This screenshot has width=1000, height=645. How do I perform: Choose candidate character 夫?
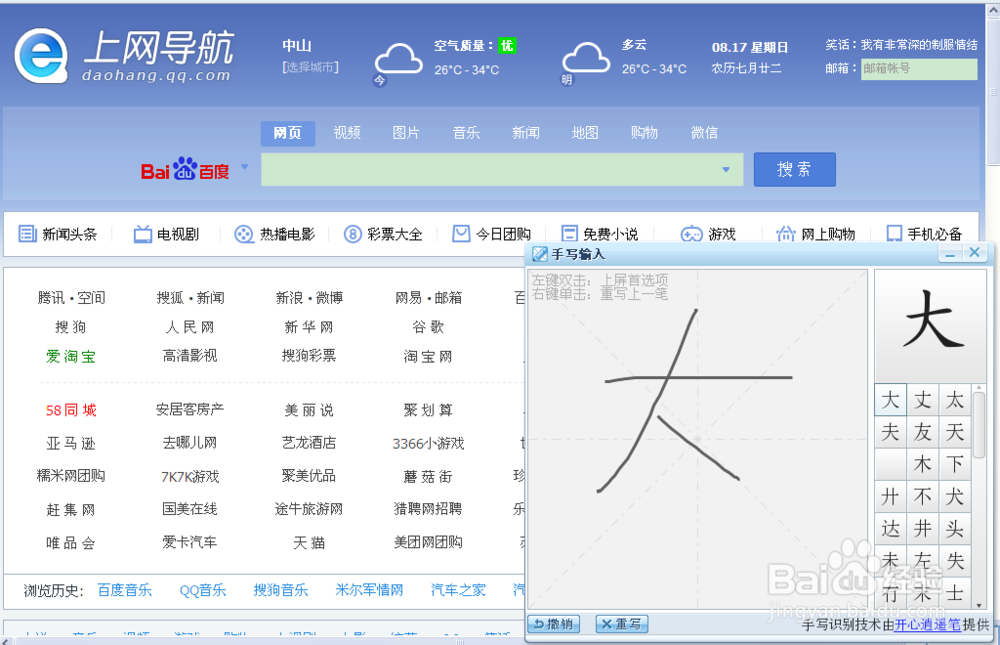pyautogui.click(x=890, y=433)
